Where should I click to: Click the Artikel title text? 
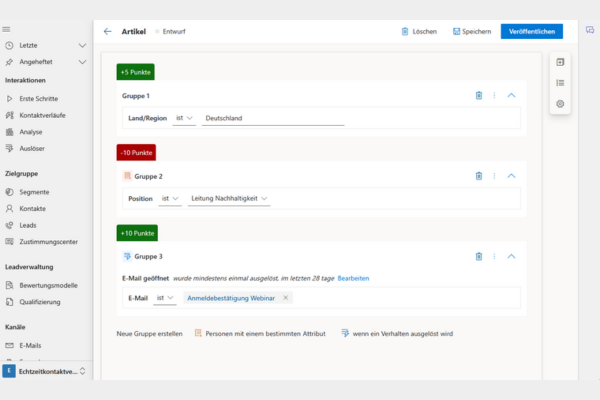(x=134, y=31)
